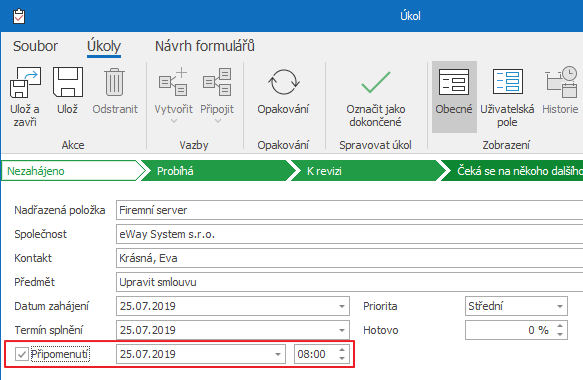Click the Datum zahájení label
This screenshot has width=583, height=380.
tap(51, 306)
